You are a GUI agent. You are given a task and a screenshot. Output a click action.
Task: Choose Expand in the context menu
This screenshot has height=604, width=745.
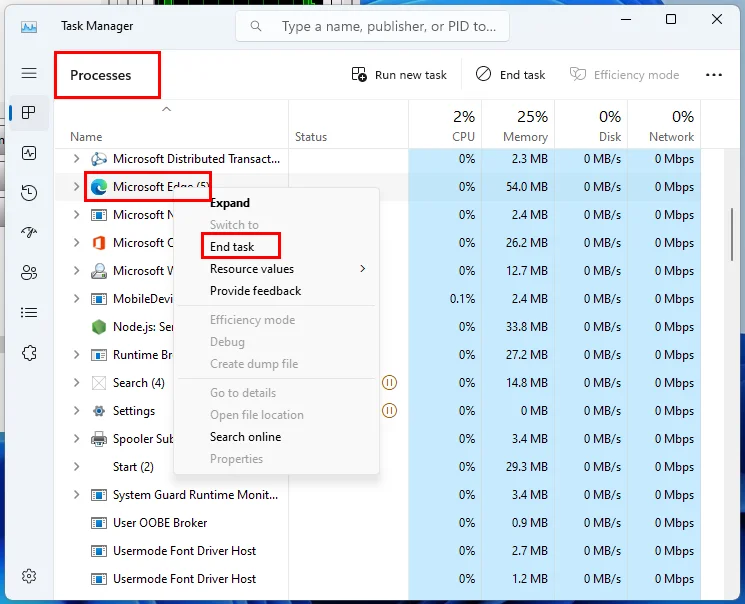tap(277, 203)
